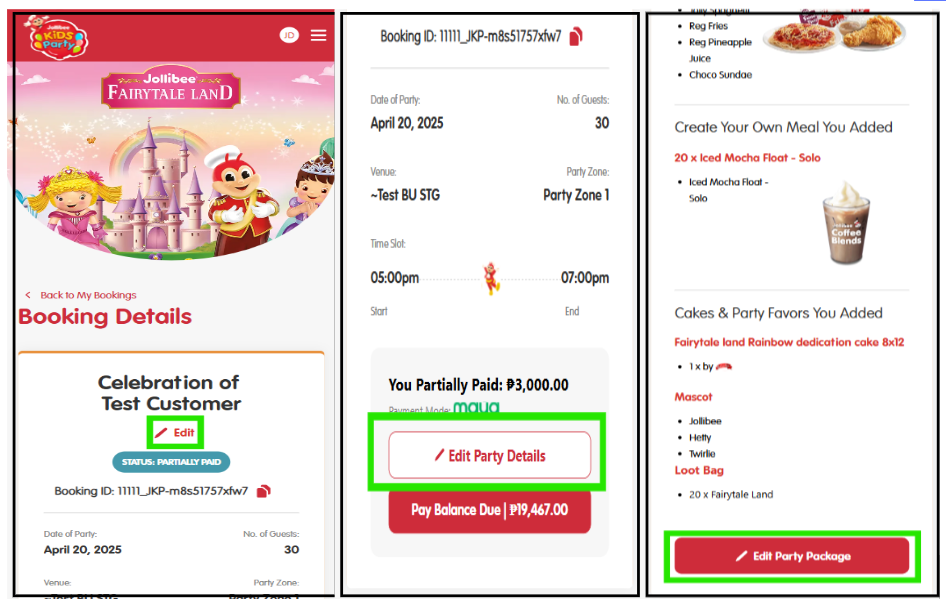Click the Jollibee Fairytale Land banner image
Screen dimensions: 946x599
(x=171, y=160)
